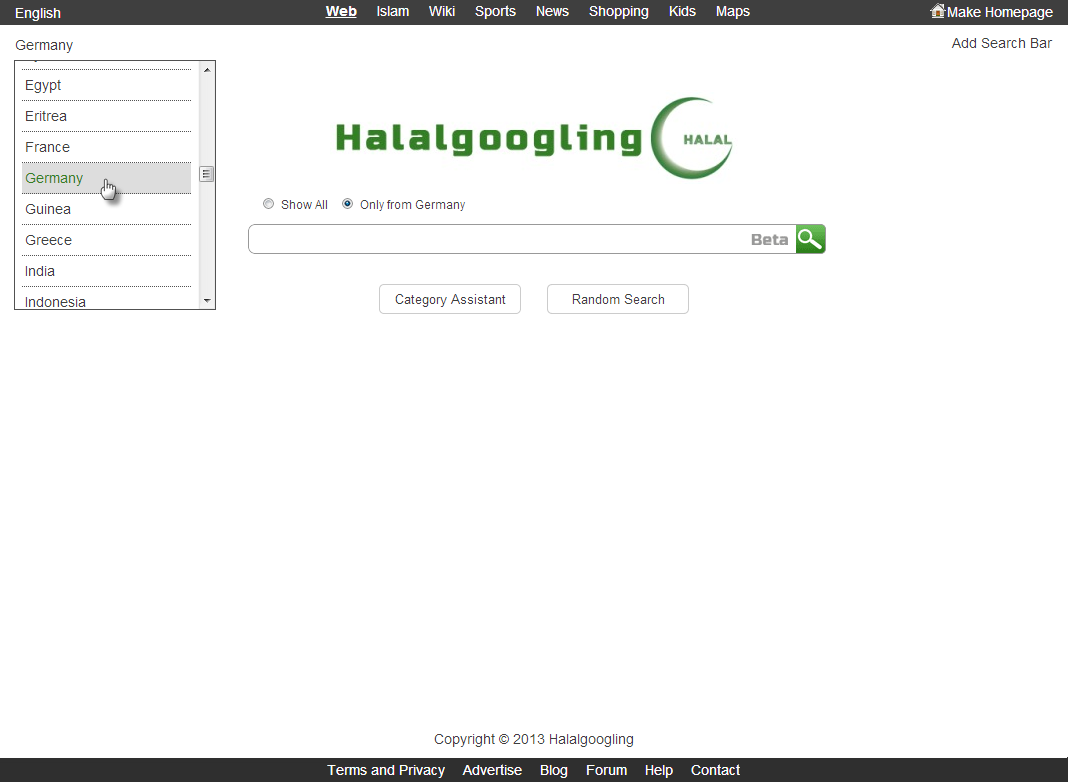Choose Germany in the country list

106,178
